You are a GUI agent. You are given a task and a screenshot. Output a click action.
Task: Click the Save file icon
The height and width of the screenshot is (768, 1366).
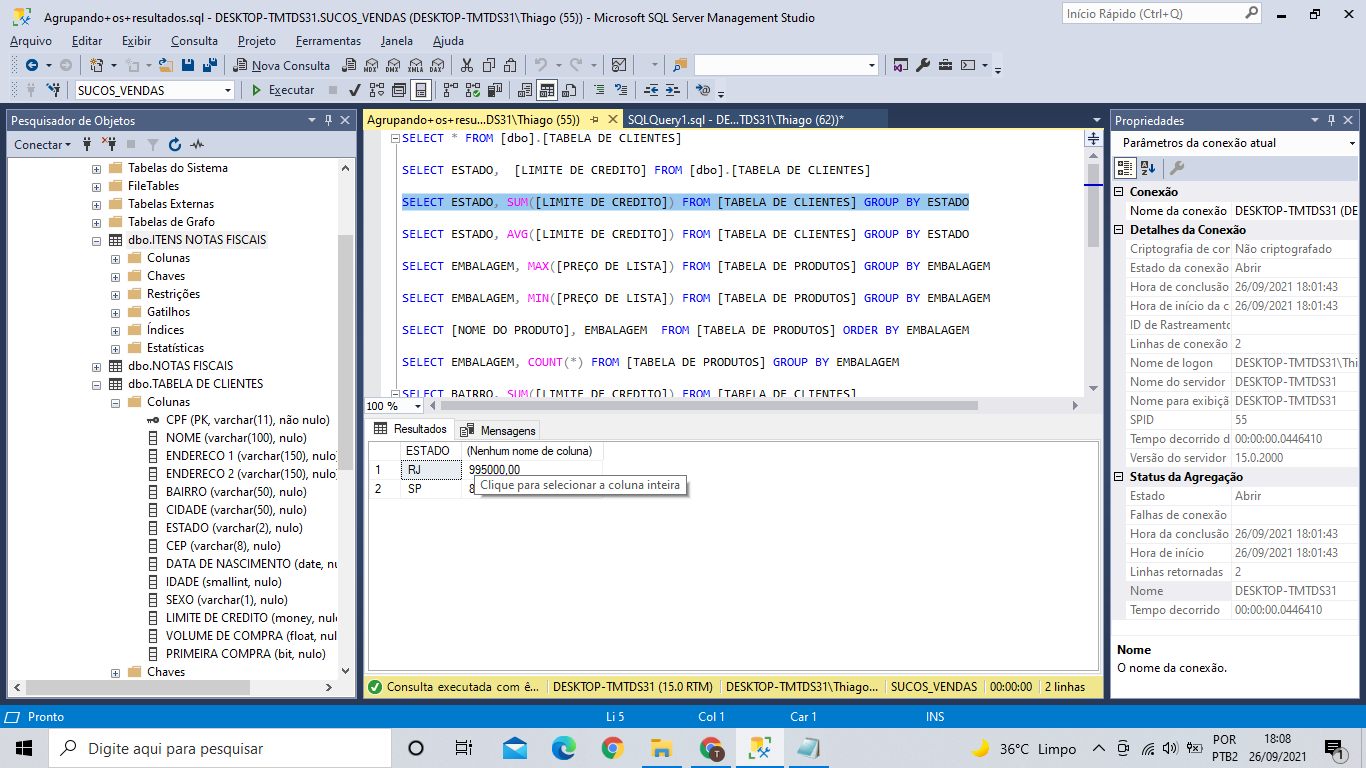pyautogui.click(x=188, y=65)
